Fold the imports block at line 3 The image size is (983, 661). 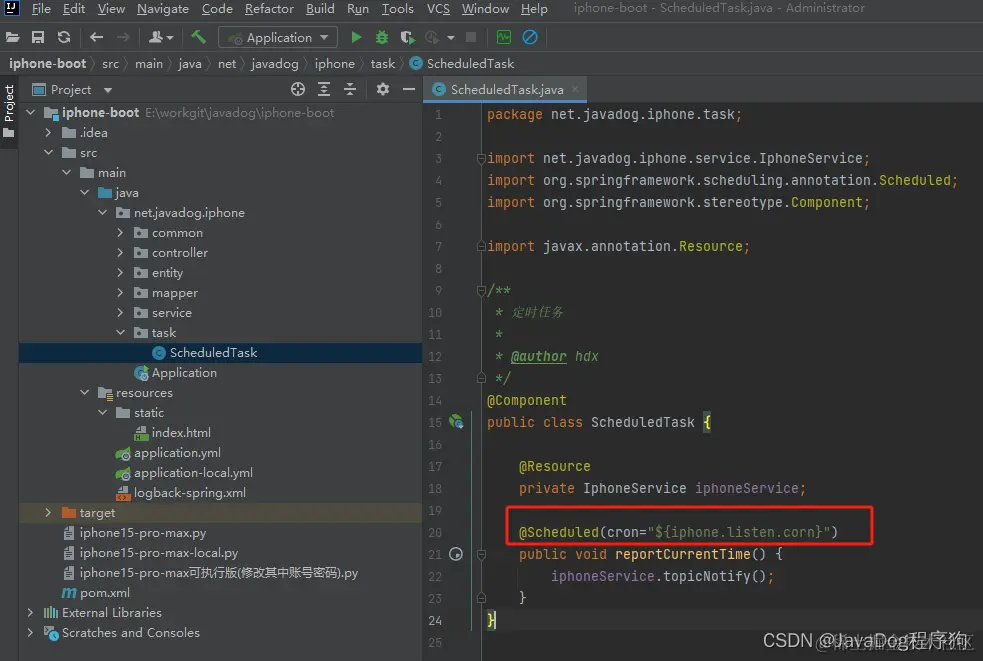pyautogui.click(x=481, y=159)
